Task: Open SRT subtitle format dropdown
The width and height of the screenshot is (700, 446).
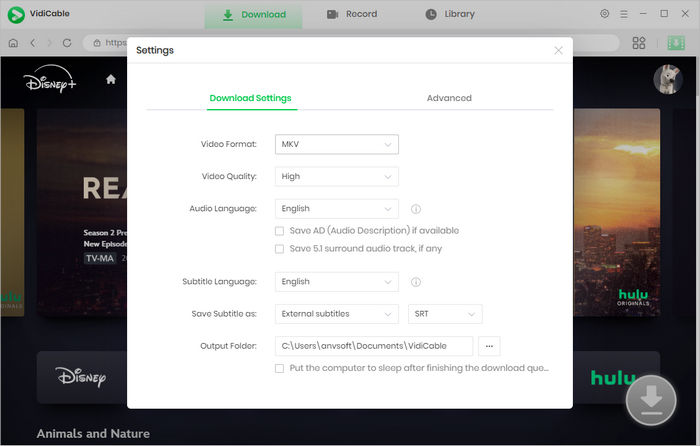Action: click(x=445, y=314)
